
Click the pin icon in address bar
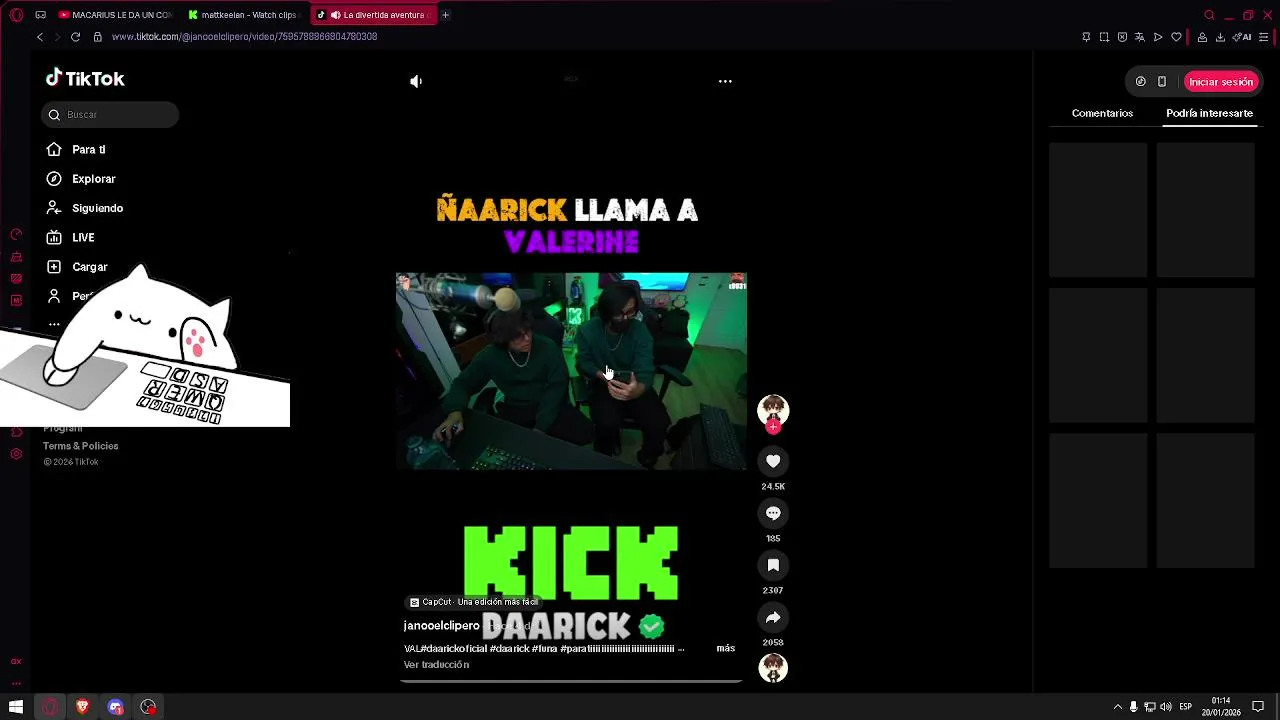click(x=1086, y=37)
